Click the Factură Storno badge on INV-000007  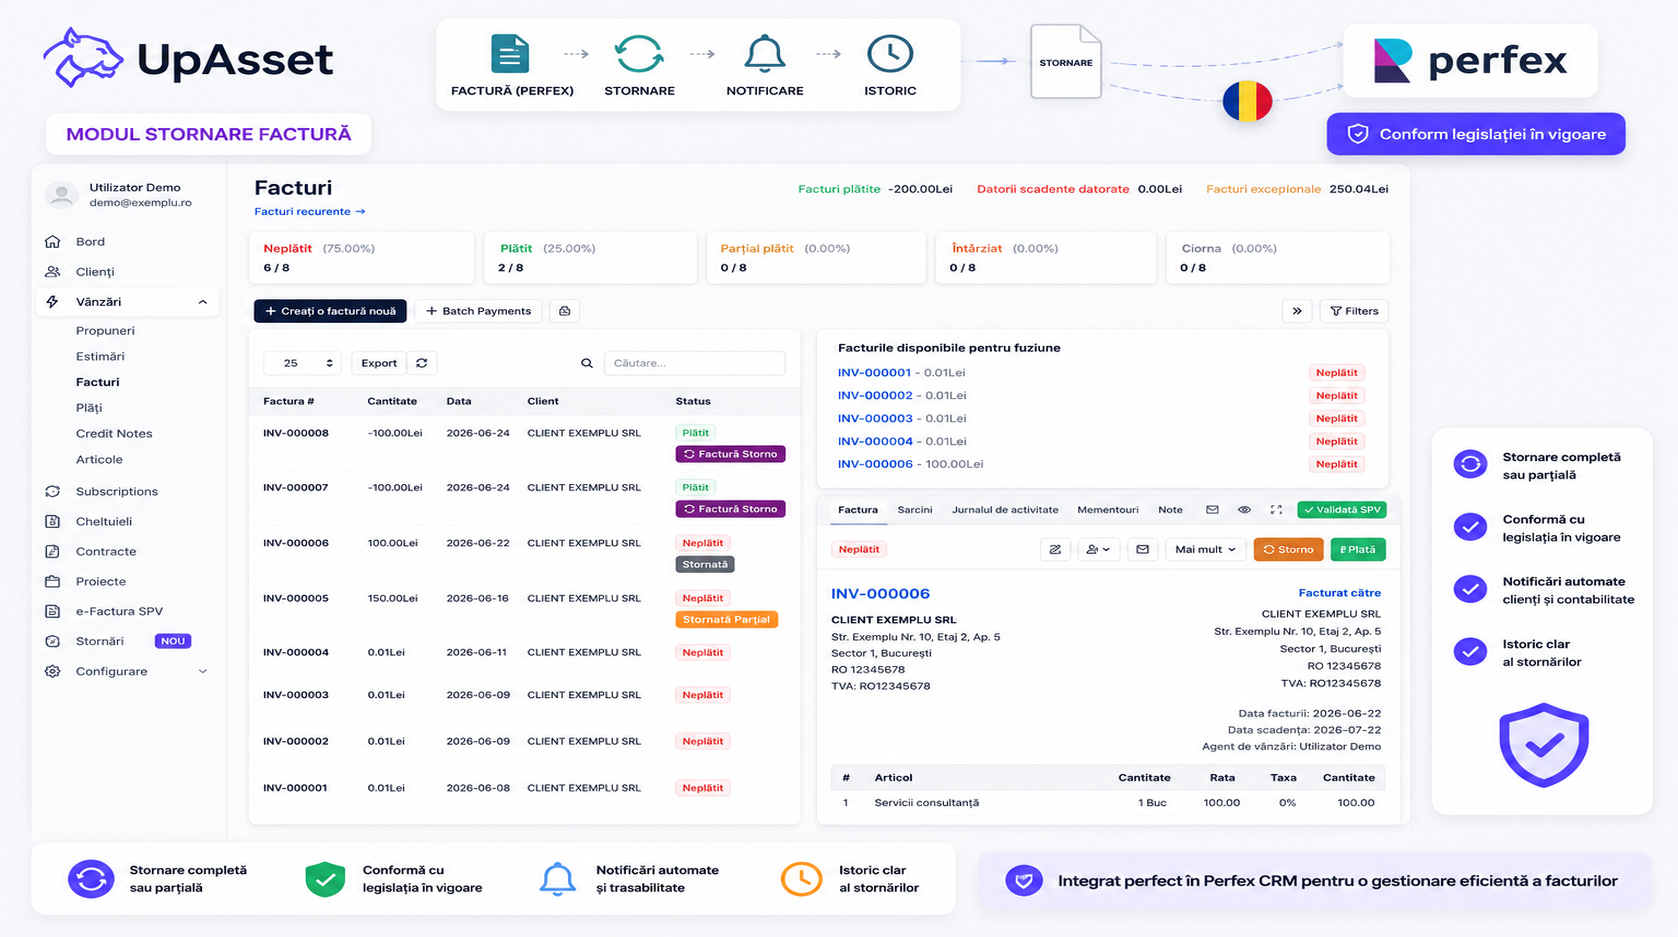[x=730, y=509]
